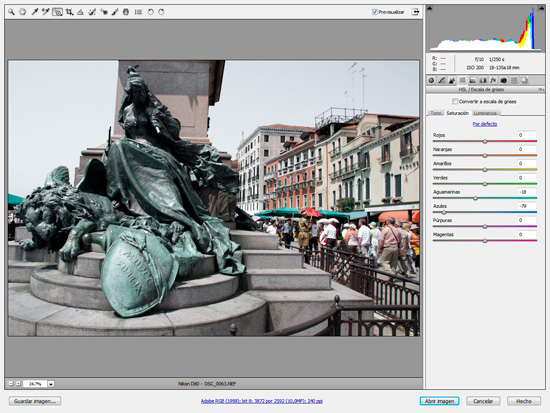Switch to the Tono tab

(x=436, y=113)
